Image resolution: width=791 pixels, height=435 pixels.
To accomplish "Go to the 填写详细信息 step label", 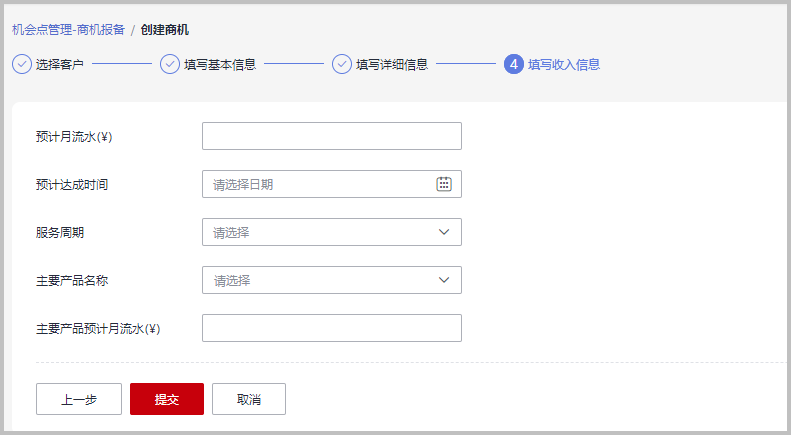I will (x=392, y=65).
